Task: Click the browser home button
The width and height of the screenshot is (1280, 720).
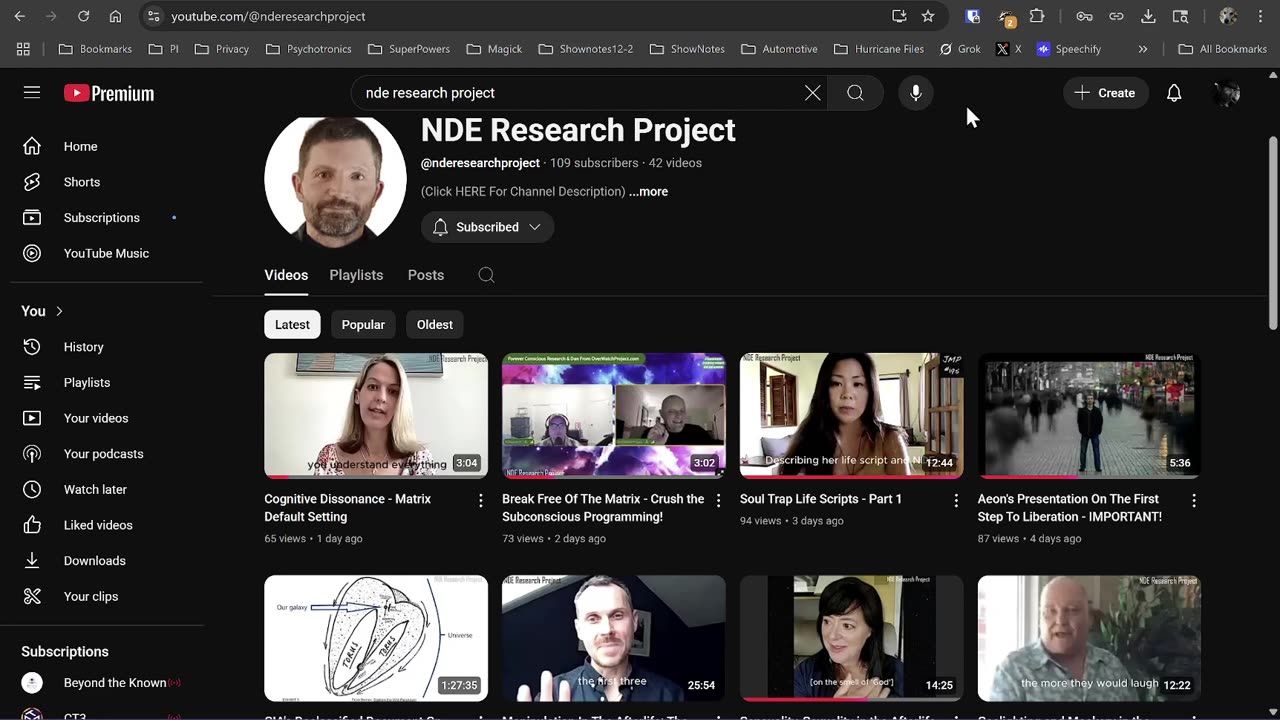Action: (x=116, y=16)
